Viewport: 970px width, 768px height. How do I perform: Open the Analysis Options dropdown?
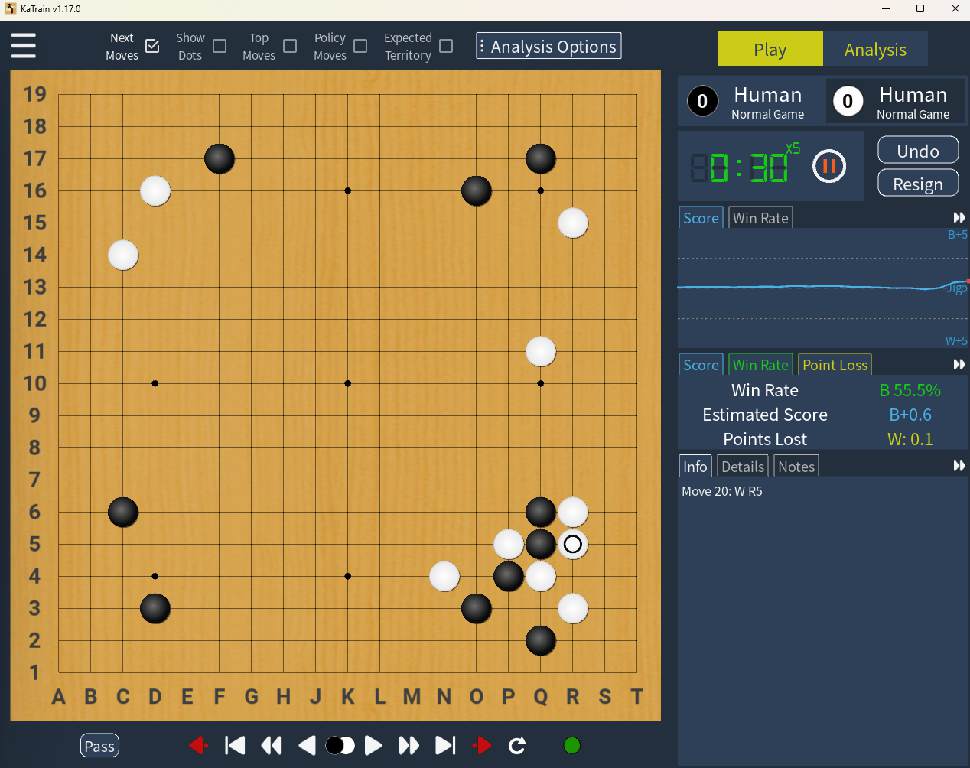(x=548, y=46)
